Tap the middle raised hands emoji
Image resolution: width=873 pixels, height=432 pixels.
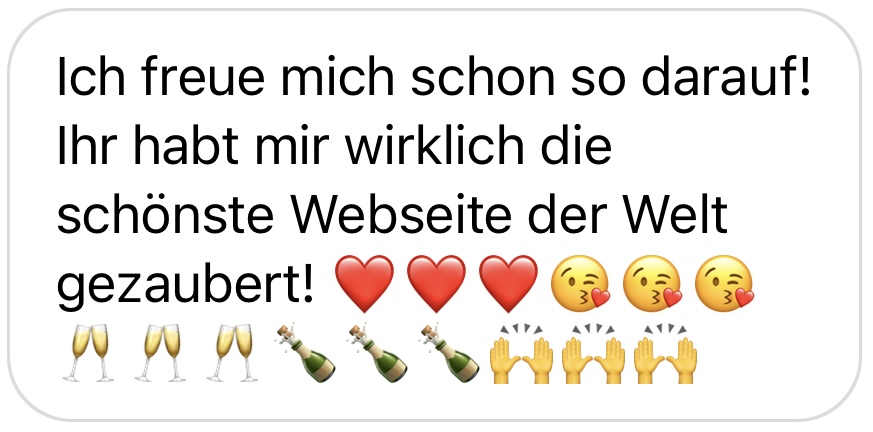[x=593, y=354]
